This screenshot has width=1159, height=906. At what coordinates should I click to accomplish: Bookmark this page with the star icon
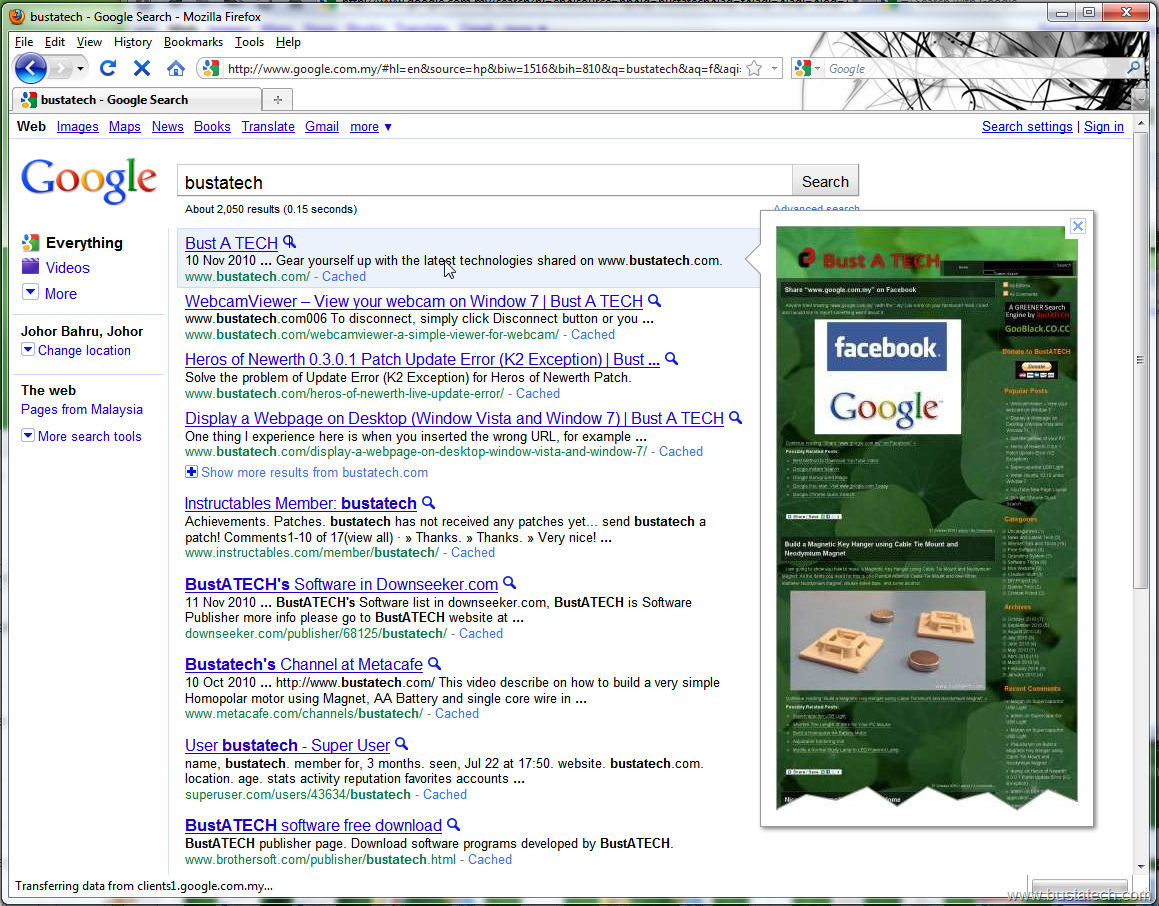click(754, 69)
